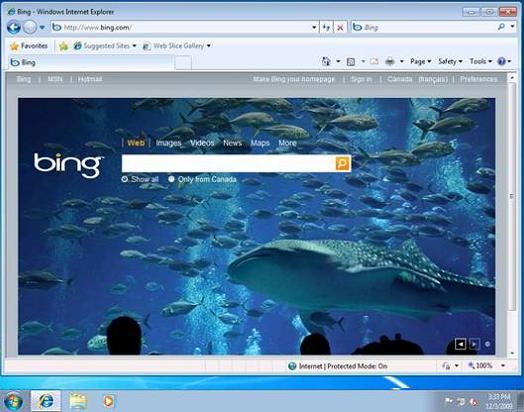The width and height of the screenshot is (524, 412).
Task: Open Windows Explorer folder taskbar icon
Action: [78, 401]
